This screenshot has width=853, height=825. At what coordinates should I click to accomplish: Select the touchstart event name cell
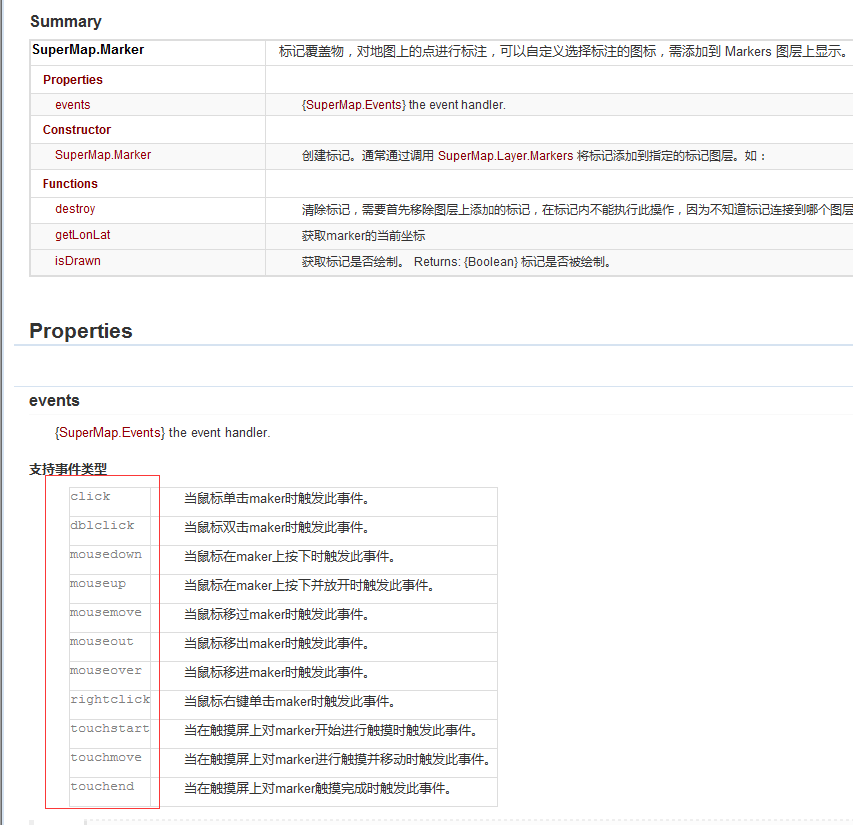point(110,734)
